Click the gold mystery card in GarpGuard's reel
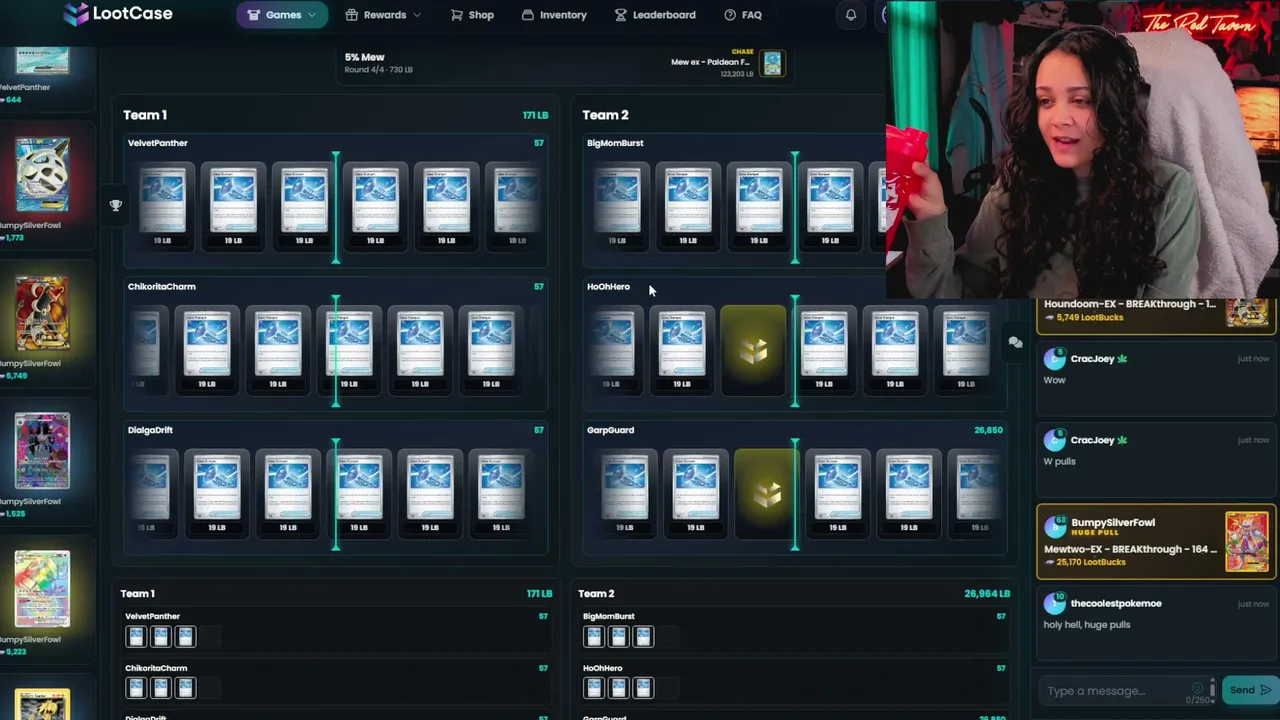 click(x=767, y=494)
